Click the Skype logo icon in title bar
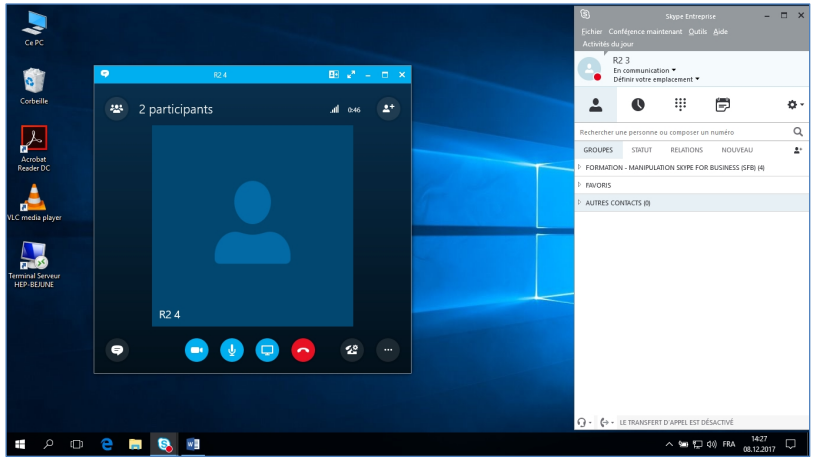 coord(585,15)
